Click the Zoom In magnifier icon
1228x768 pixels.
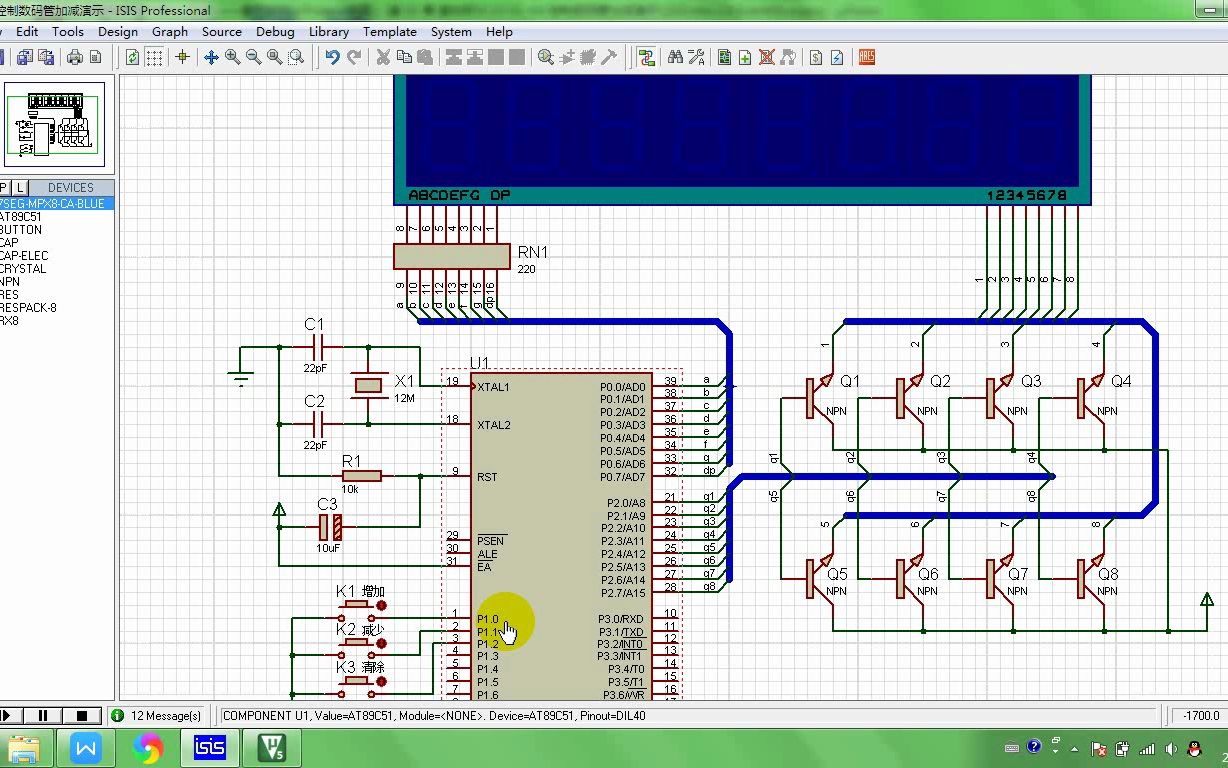[x=232, y=57]
